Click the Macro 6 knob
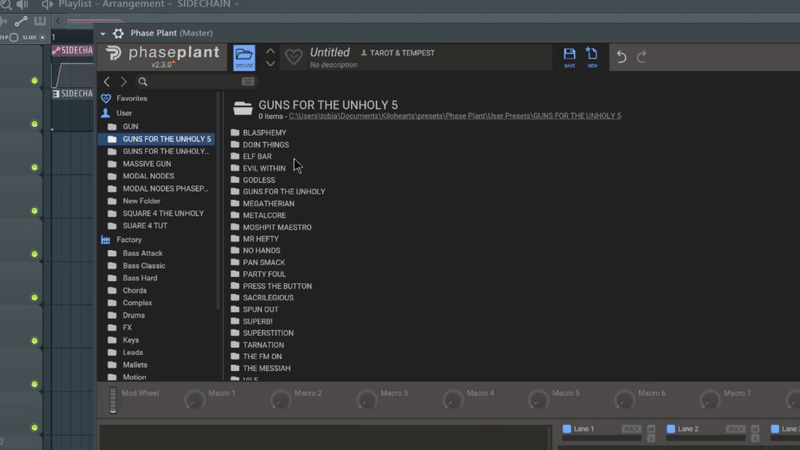This screenshot has width=800, height=450. pyautogui.click(x=624, y=400)
